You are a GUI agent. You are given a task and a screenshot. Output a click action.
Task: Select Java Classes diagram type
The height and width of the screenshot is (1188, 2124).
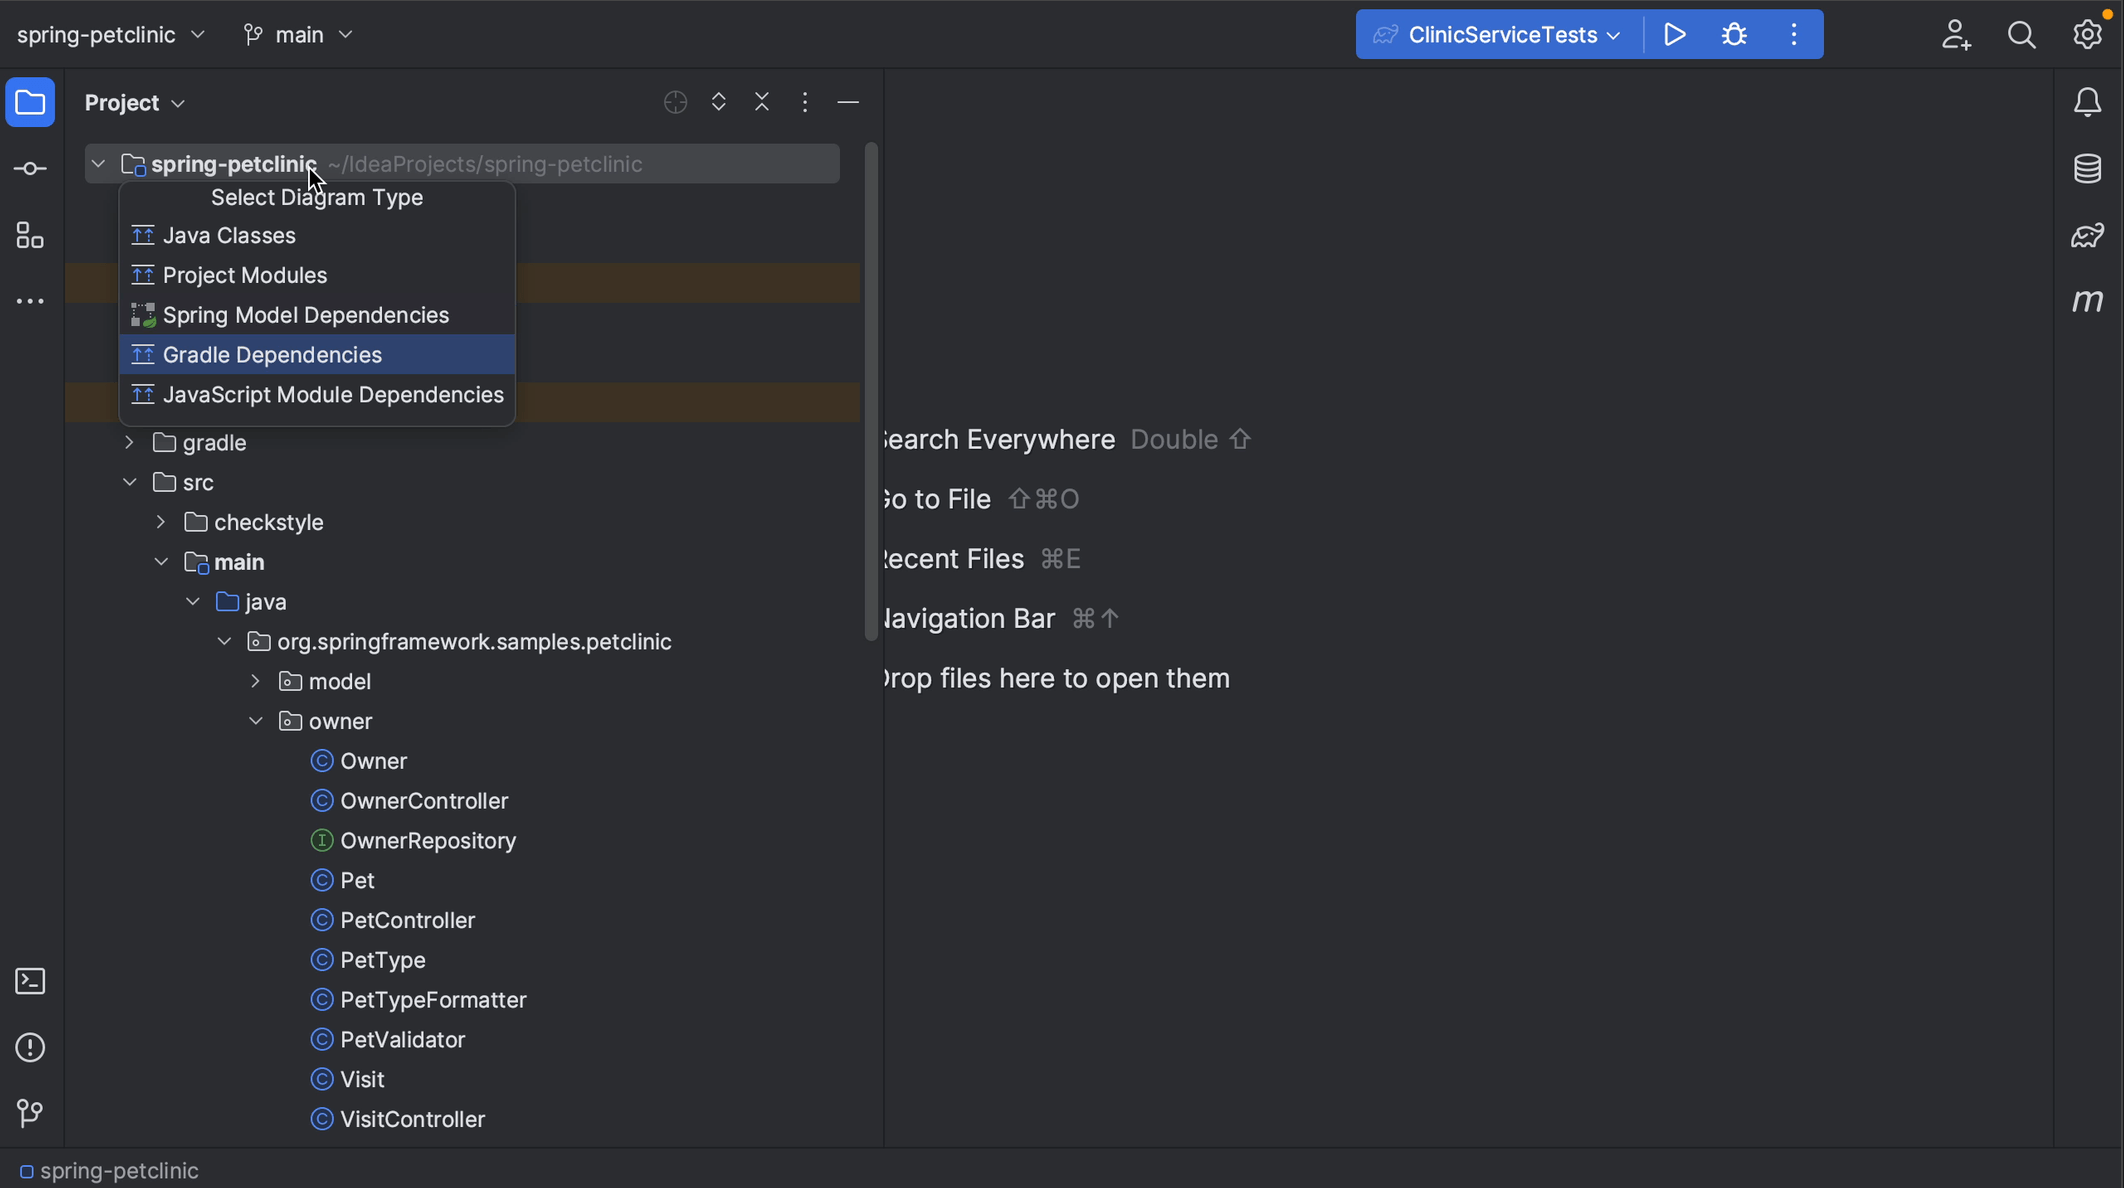coord(229,236)
